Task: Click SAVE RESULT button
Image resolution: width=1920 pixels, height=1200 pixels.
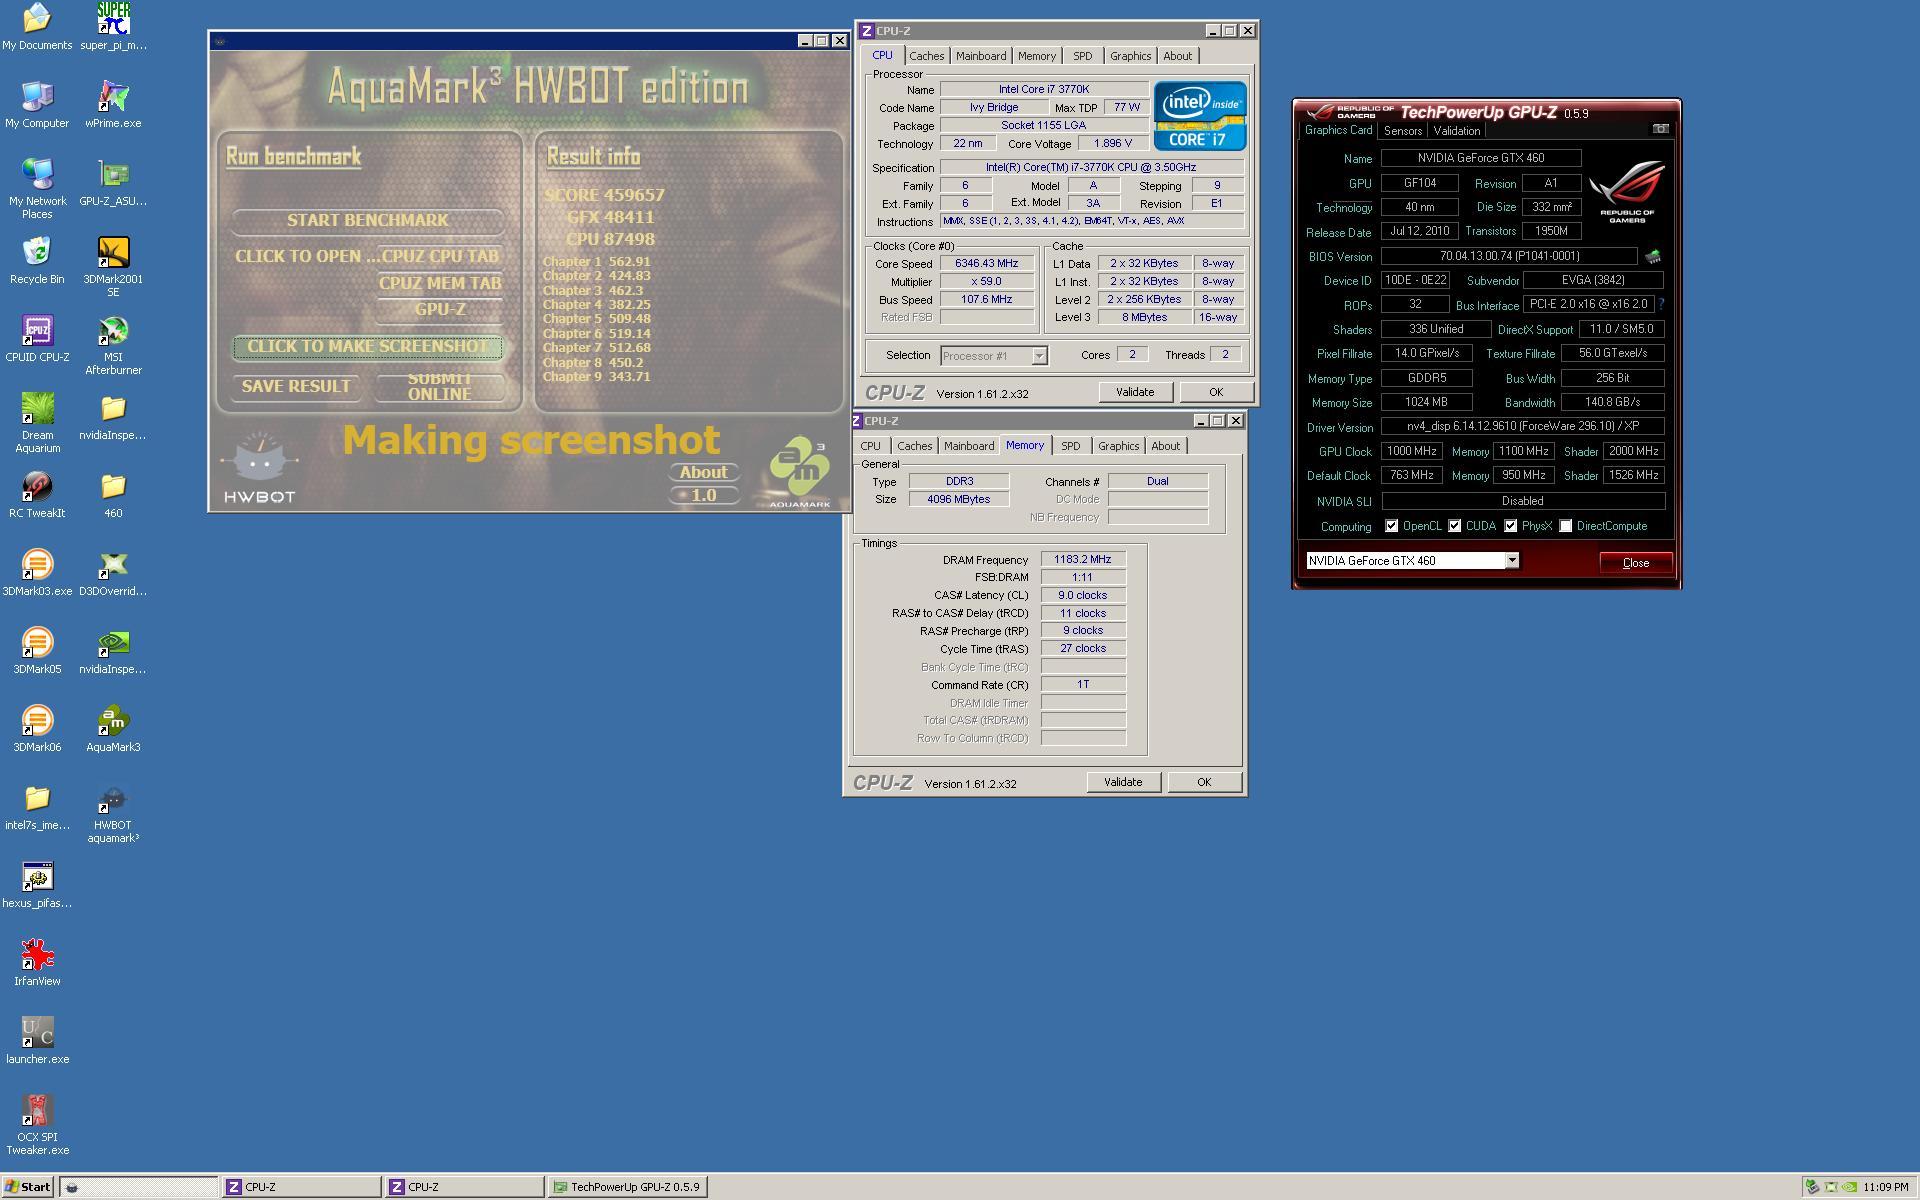Action: 296,387
